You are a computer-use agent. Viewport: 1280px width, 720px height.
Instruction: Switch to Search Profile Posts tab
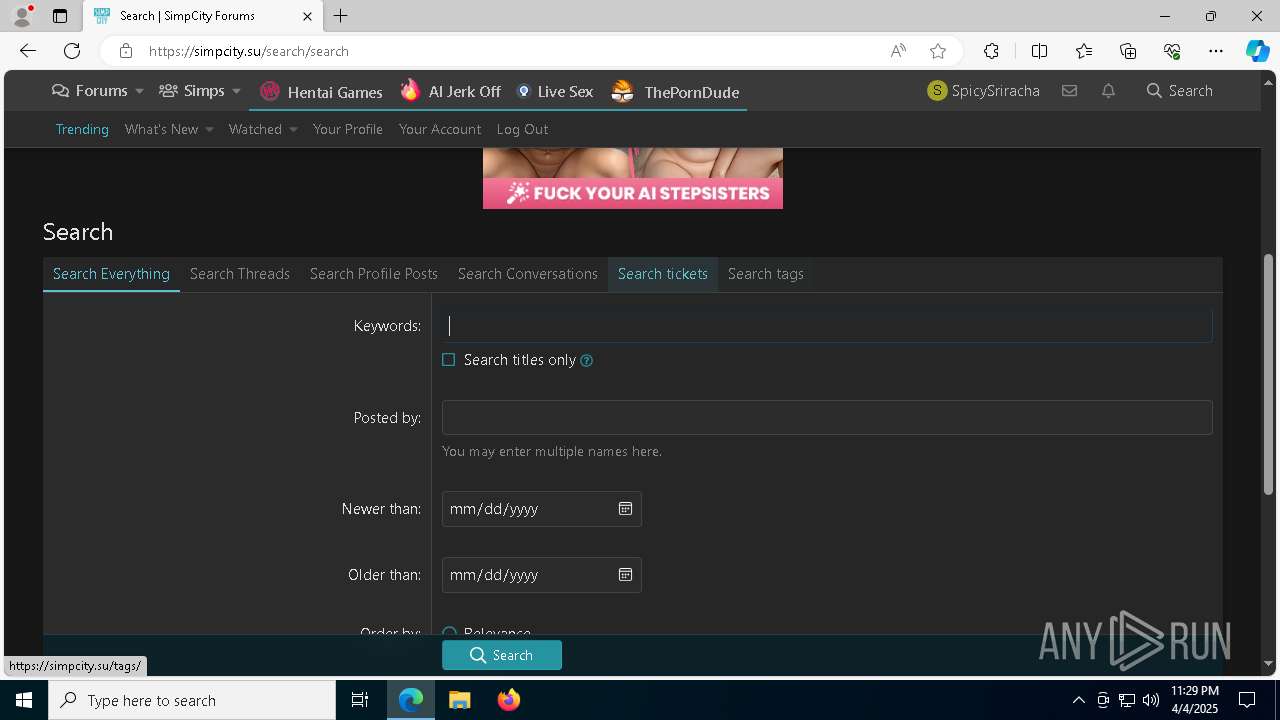click(x=374, y=274)
